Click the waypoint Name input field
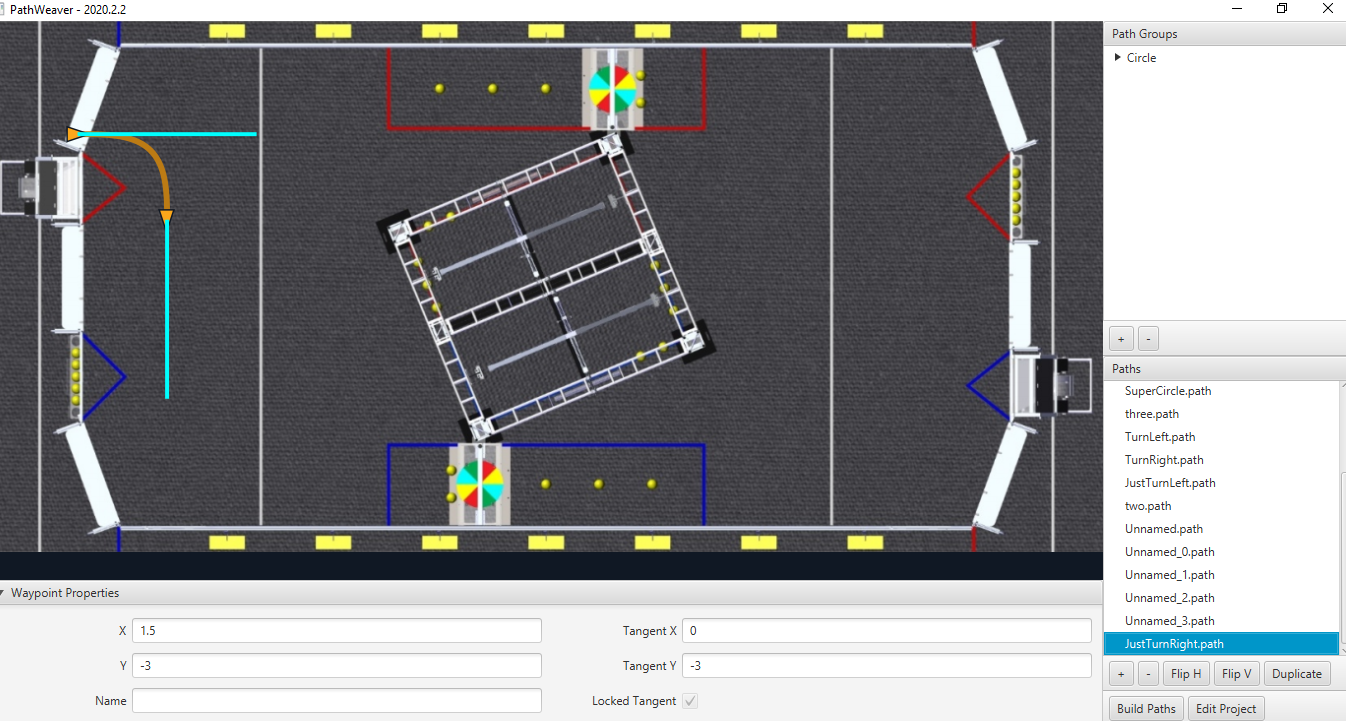The height and width of the screenshot is (721, 1346). (x=337, y=701)
